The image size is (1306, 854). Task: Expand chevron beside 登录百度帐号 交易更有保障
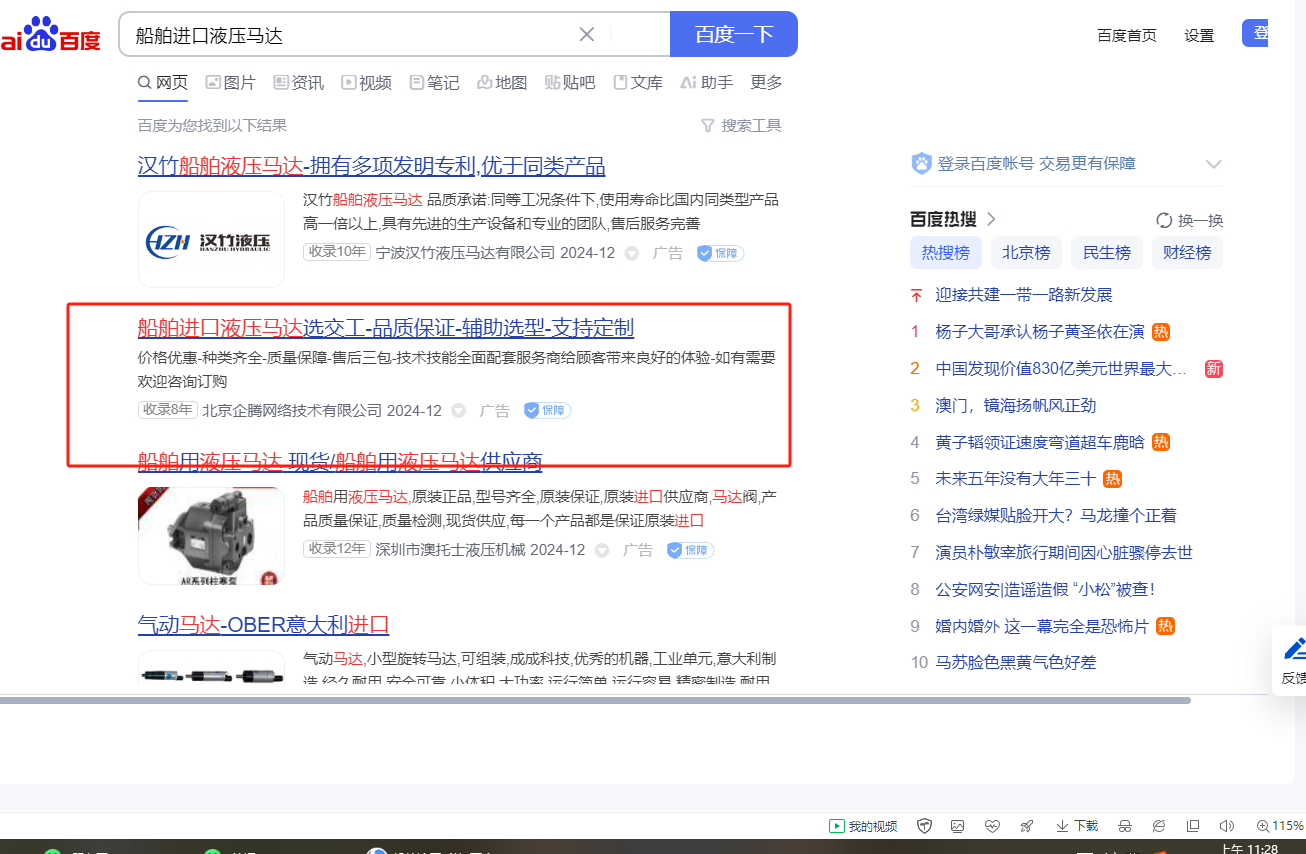click(1214, 164)
